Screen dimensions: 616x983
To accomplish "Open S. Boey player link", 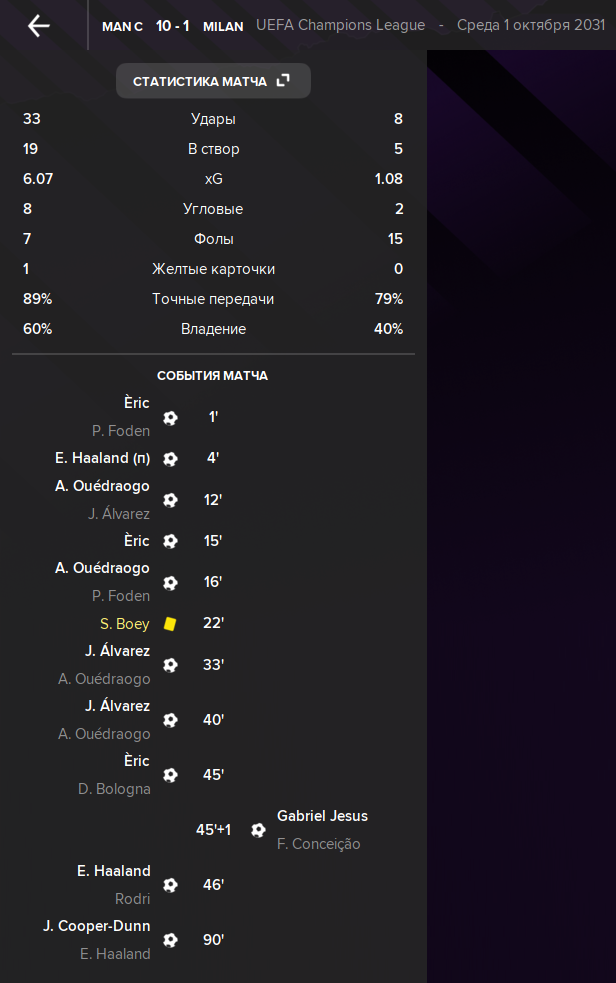I will [125, 624].
